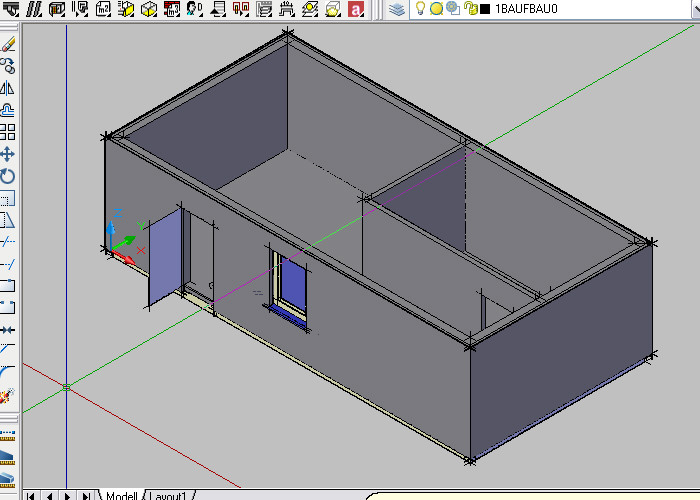Select the Array tool
Viewport: 700px width, 500px height.
(8, 132)
